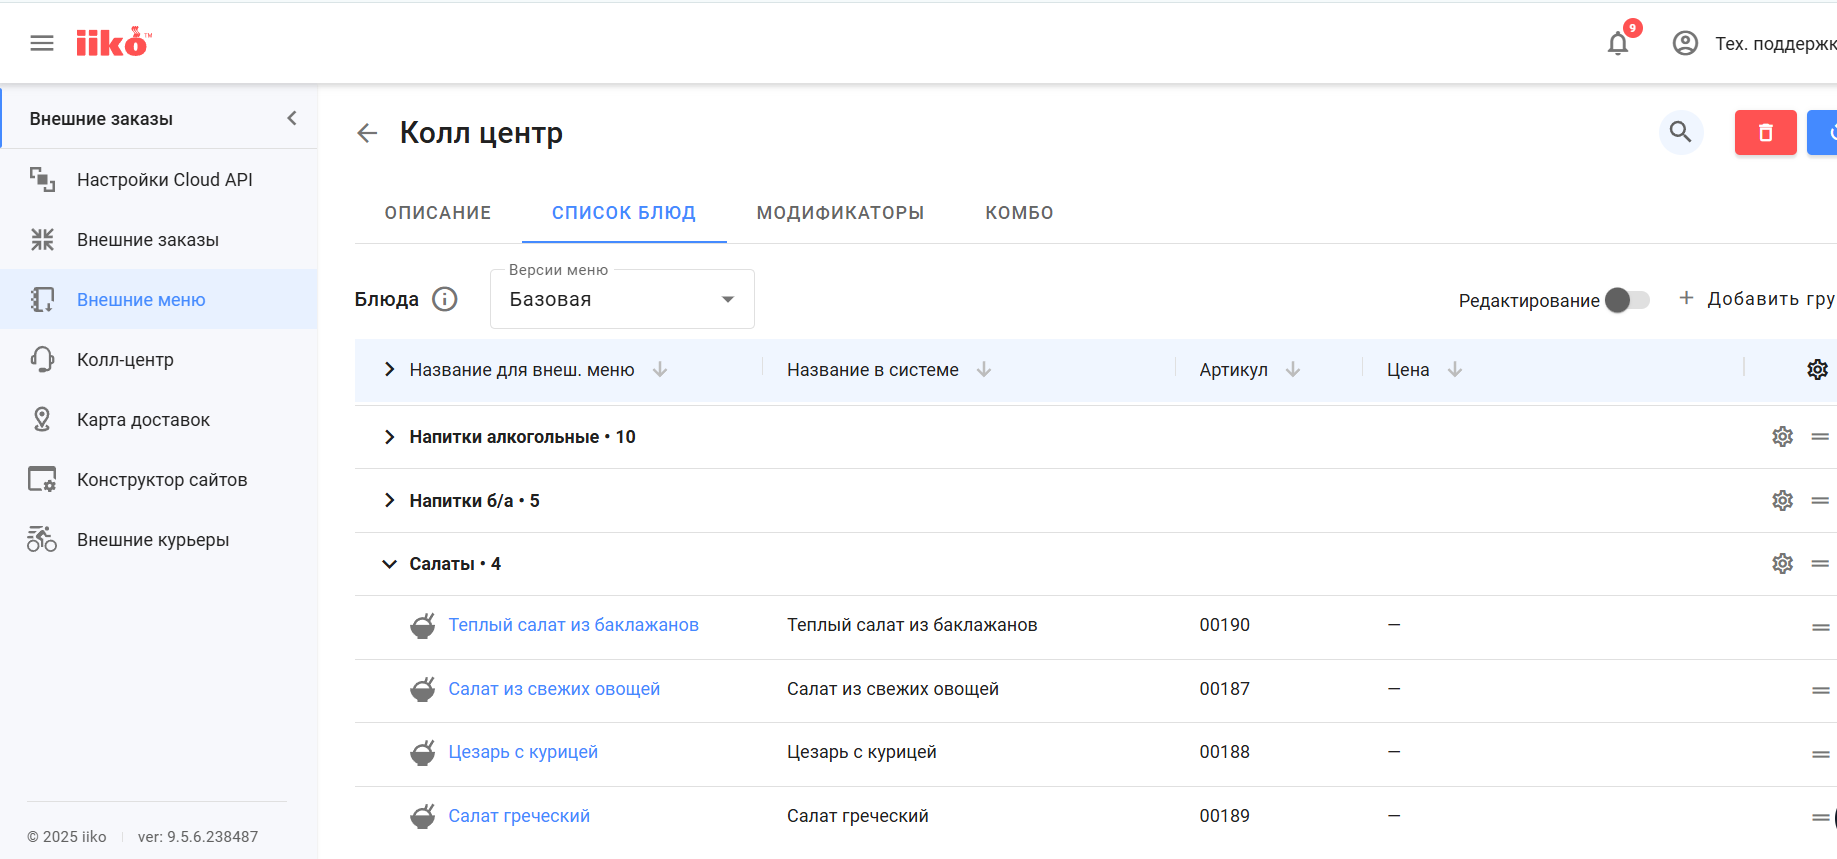This screenshot has width=1837, height=859.
Task: Expand the Напитки алкогольные group
Action: 389,437
